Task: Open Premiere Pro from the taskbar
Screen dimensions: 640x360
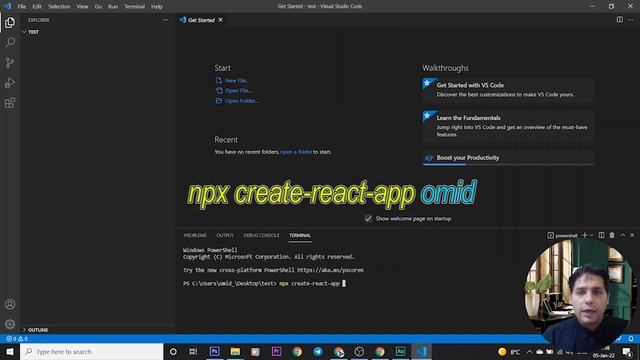Action: pyautogui.click(x=276, y=351)
